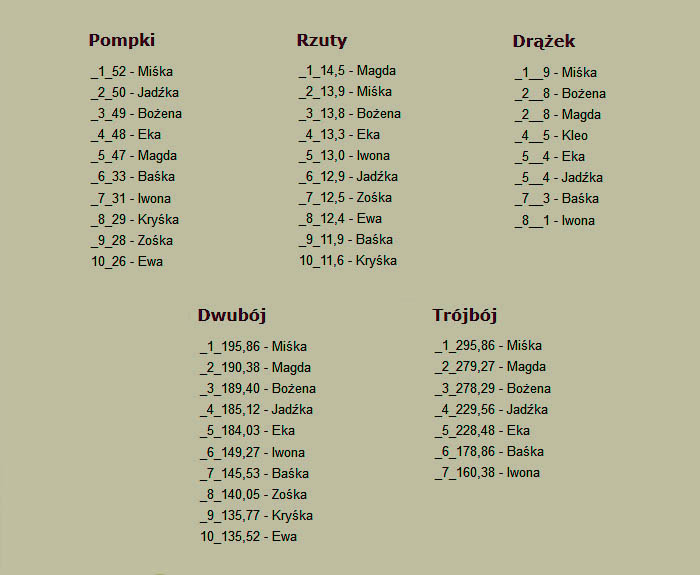Image resolution: width=700 pixels, height=575 pixels.
Task: Click the Trójbój heading
Action: (464, 315)
